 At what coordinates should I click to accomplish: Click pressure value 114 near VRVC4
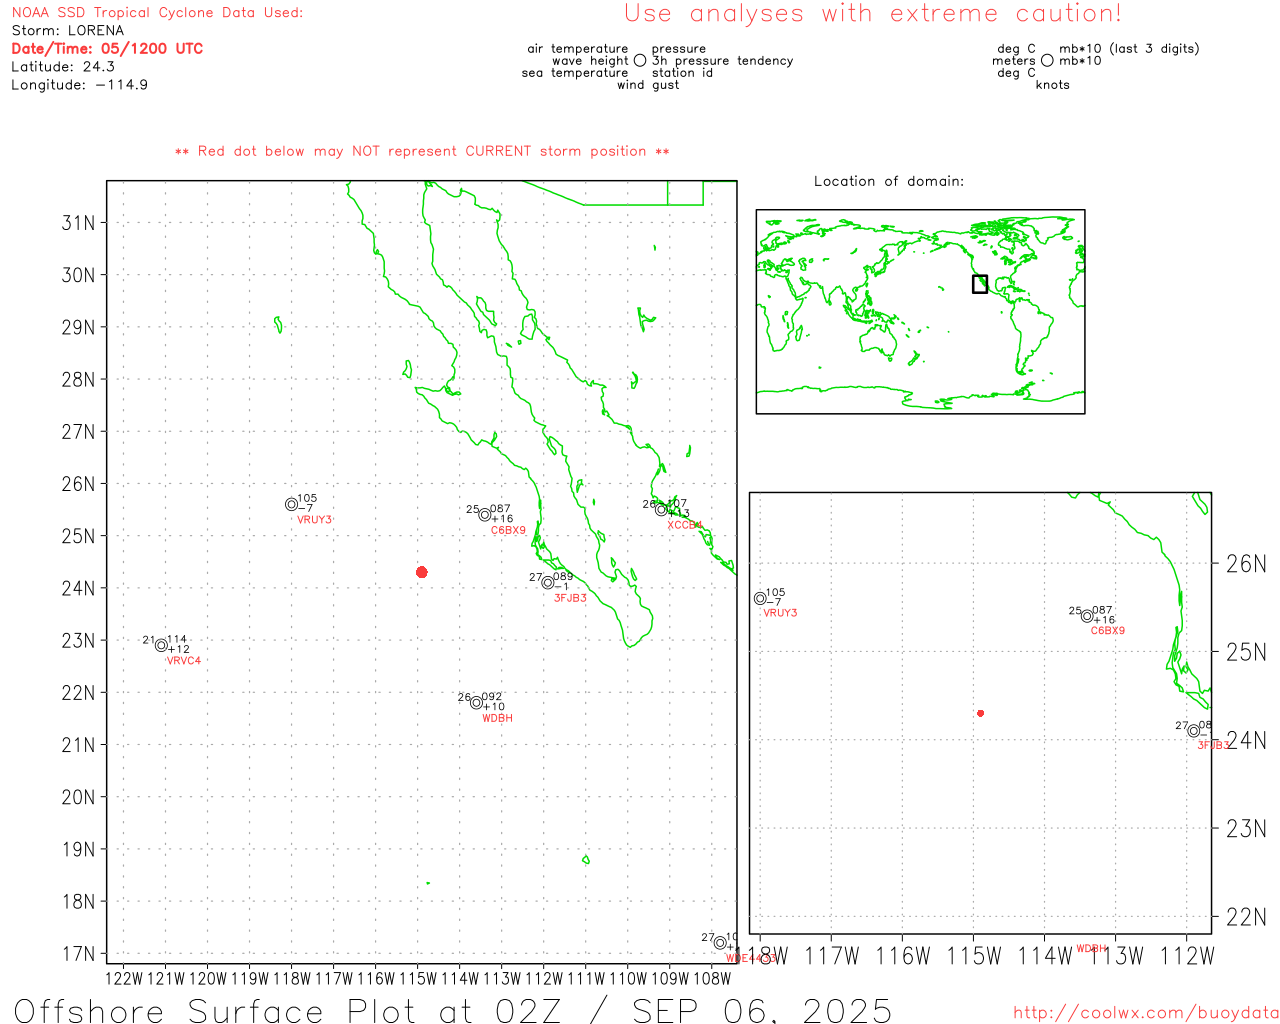coord(177,639)
